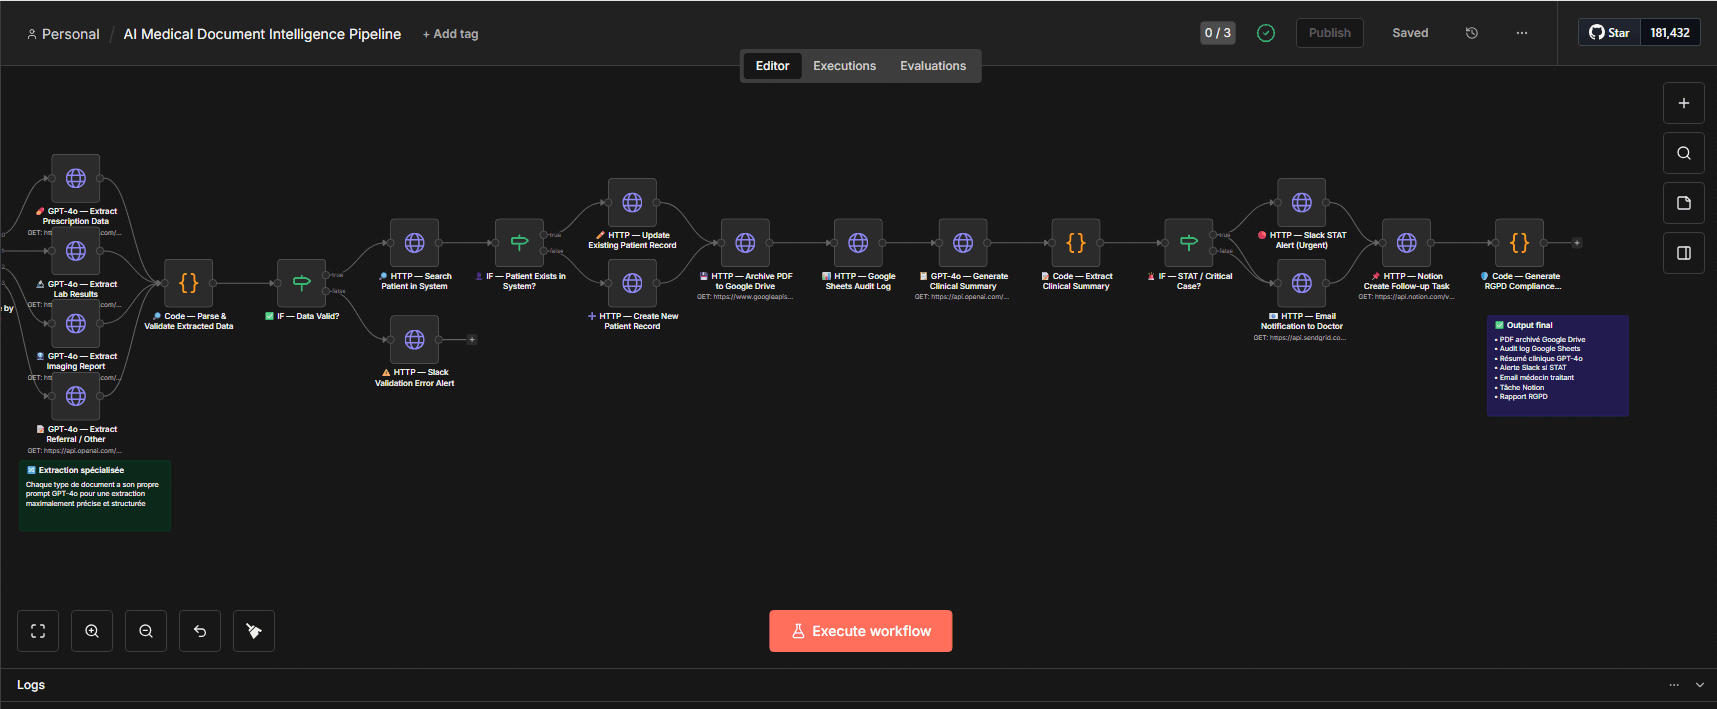Click the Saved status text
The height and width of the screenshot is (709, 1717).
click(1410, 33)
